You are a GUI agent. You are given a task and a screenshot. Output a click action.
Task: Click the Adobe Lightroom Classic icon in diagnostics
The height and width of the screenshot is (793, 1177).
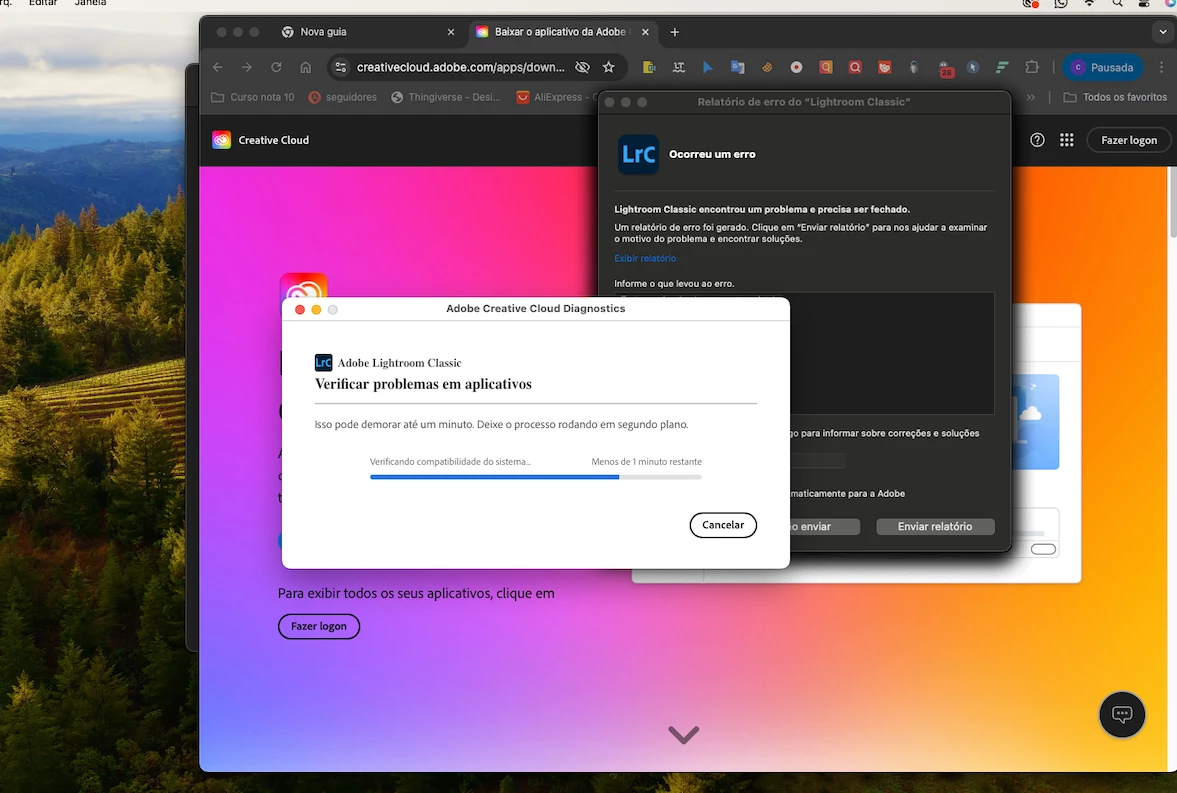(x=324, y=363)
